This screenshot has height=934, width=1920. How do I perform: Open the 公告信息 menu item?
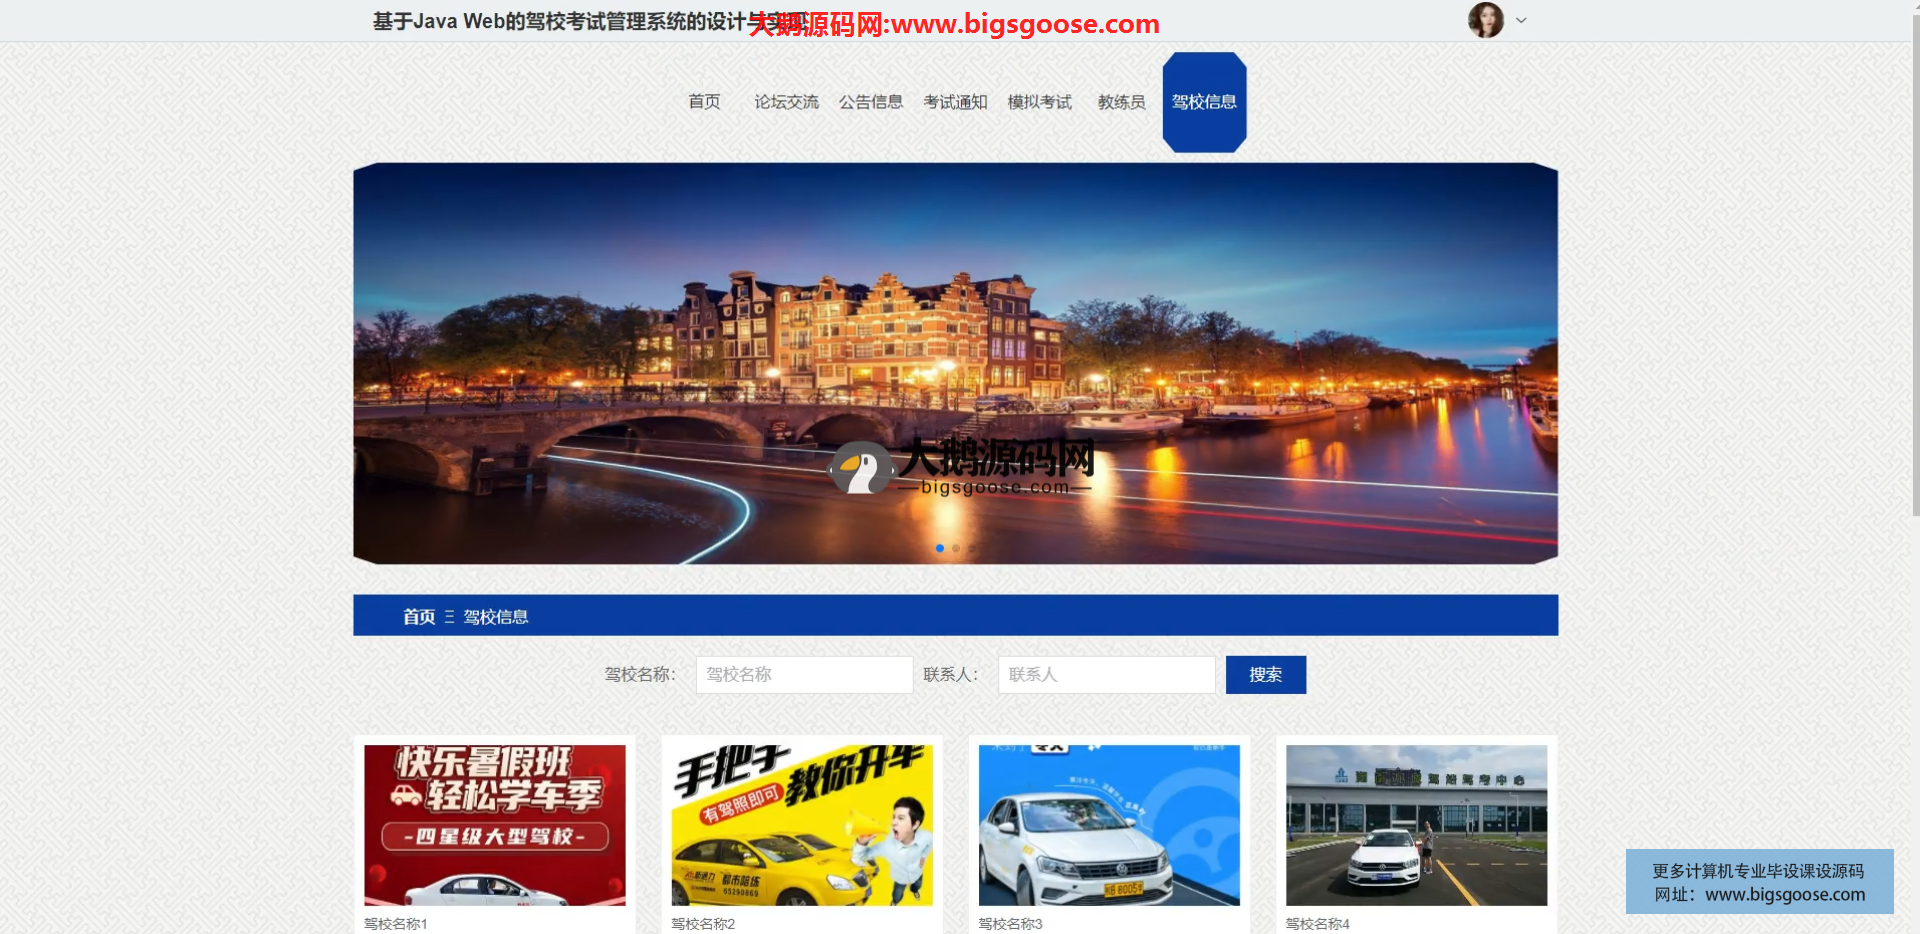tap(870, 102)
